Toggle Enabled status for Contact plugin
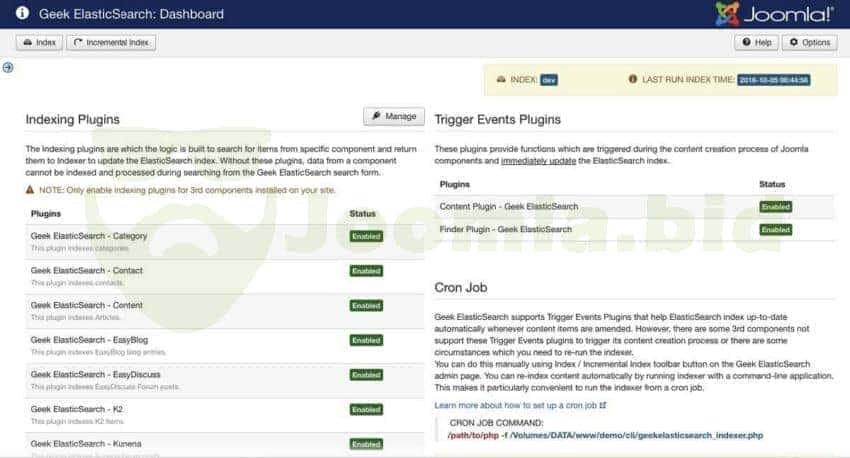The width and height of the screenshot is (850, 458). pos(366,271)
